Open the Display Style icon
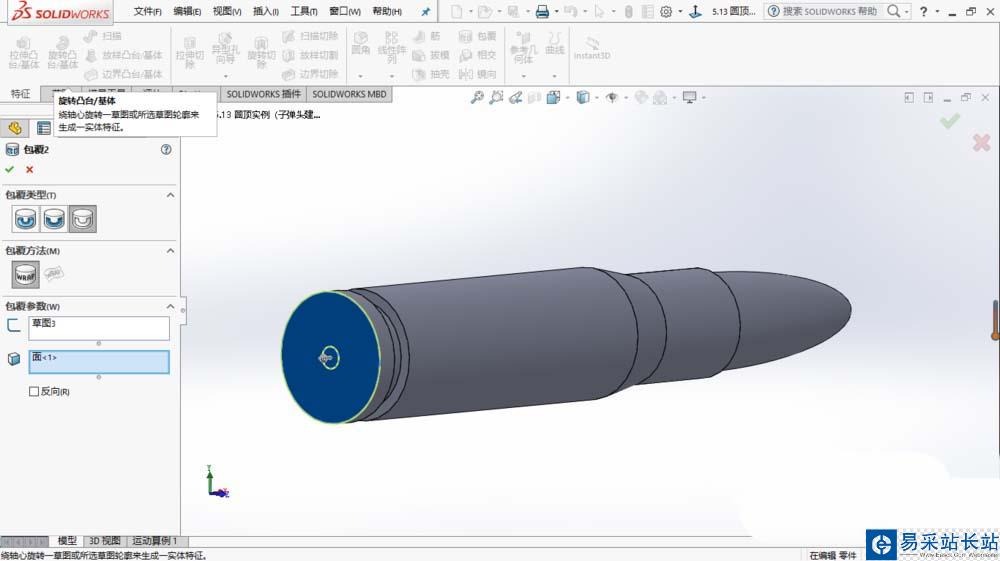 (582, 98)
